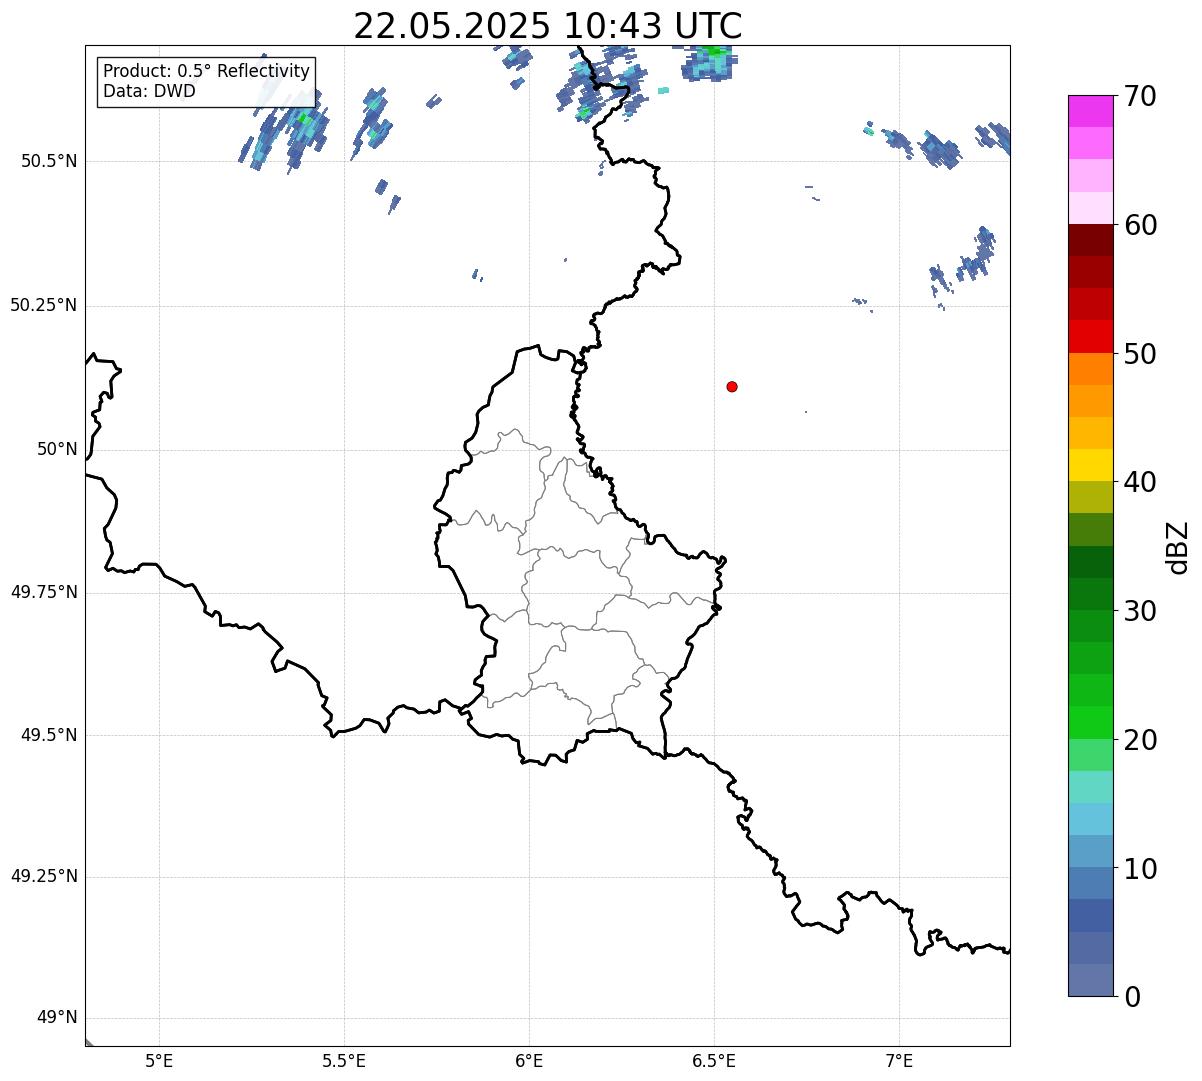Click the 50°N latitude label
The height and width of the screenshot is (1081, 1202).
click(x=57, y=449)
